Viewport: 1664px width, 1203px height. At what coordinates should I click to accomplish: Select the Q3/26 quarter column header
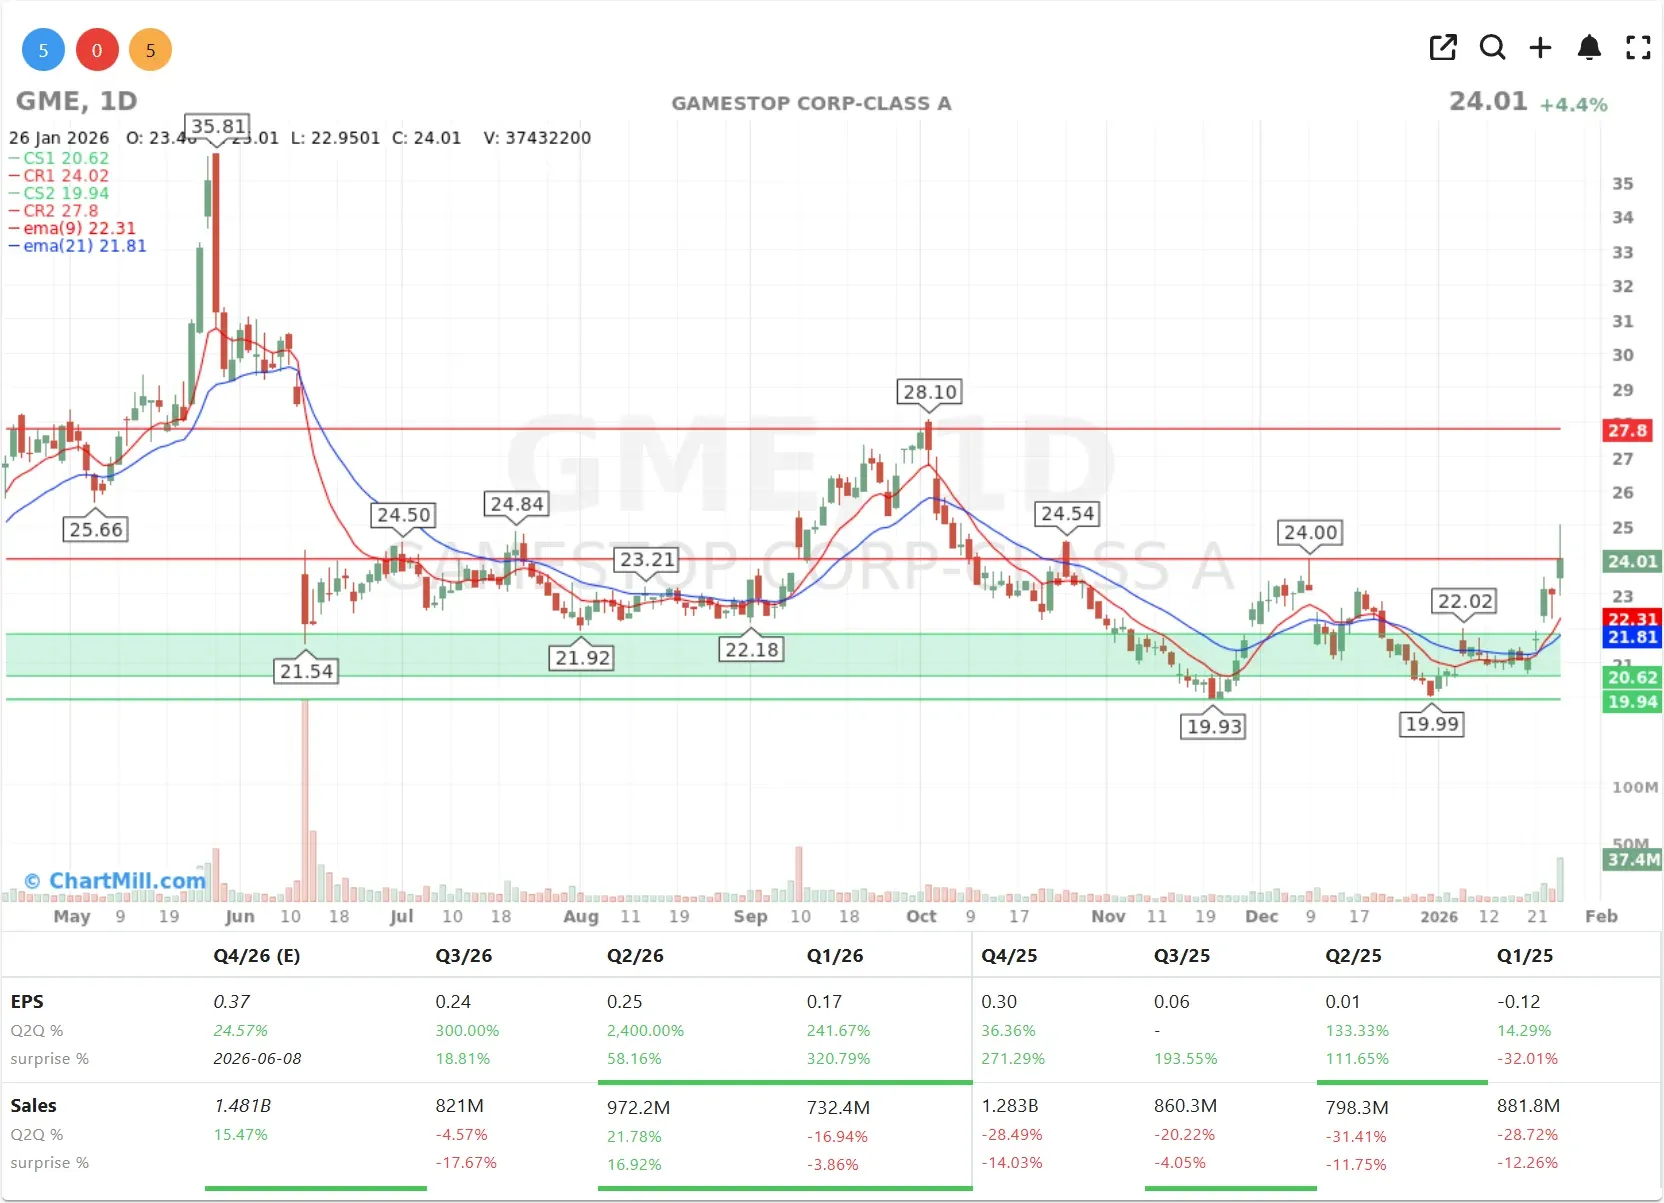pyautogui.click(x=464, y=956)
